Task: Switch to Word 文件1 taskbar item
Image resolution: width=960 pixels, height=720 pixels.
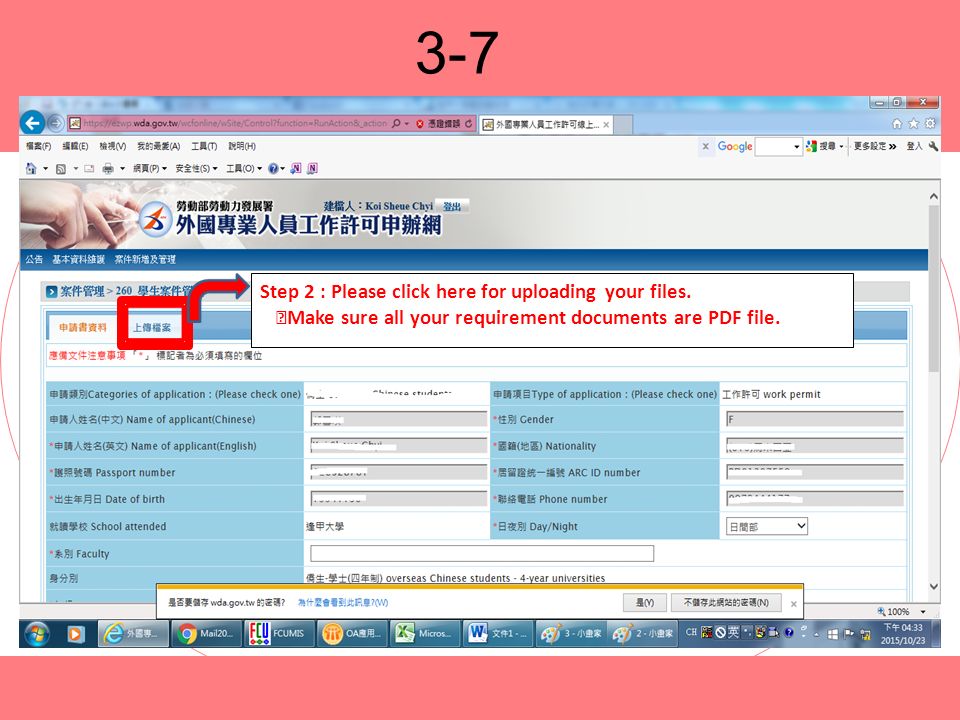Action: 497,634
